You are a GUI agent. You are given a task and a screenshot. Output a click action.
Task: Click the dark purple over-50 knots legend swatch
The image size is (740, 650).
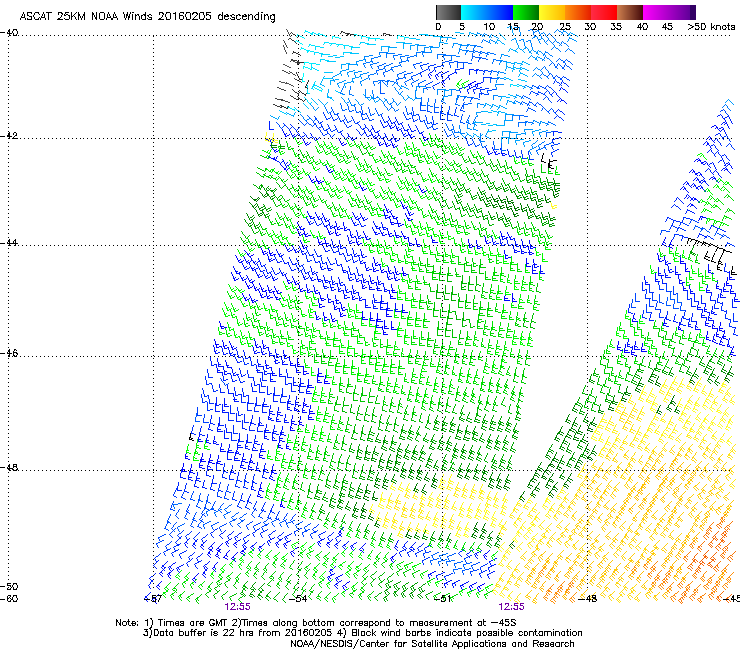(x=692, y=12)
